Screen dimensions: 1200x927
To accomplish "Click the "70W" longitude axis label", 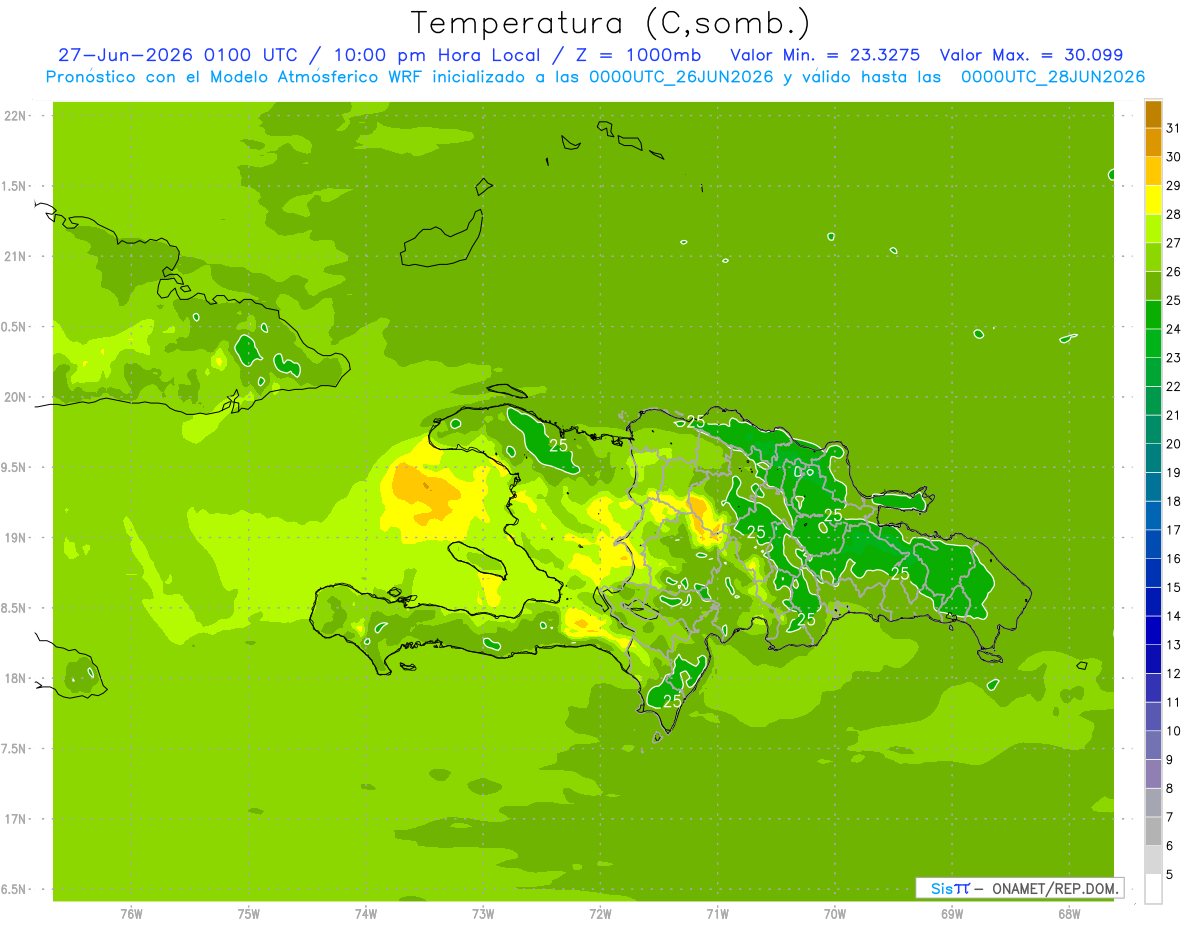I will [835, 914].
